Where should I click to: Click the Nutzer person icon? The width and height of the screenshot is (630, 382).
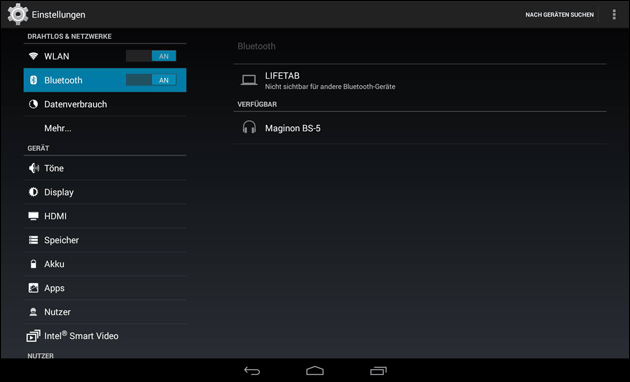coord(33,312)
